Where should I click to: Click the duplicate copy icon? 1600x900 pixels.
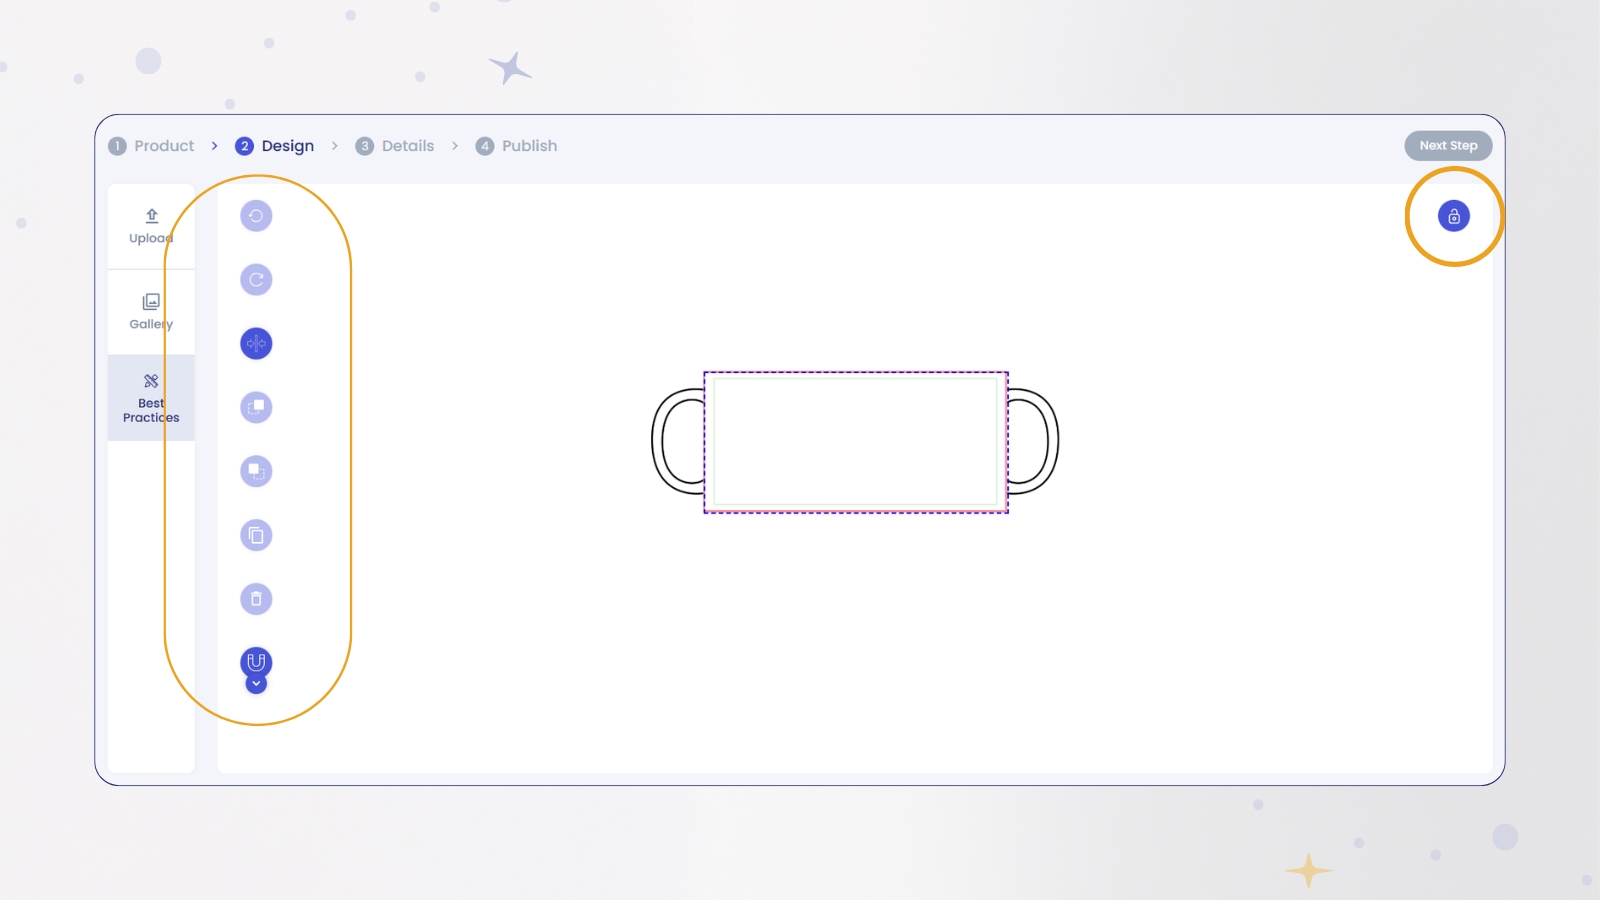256,535
